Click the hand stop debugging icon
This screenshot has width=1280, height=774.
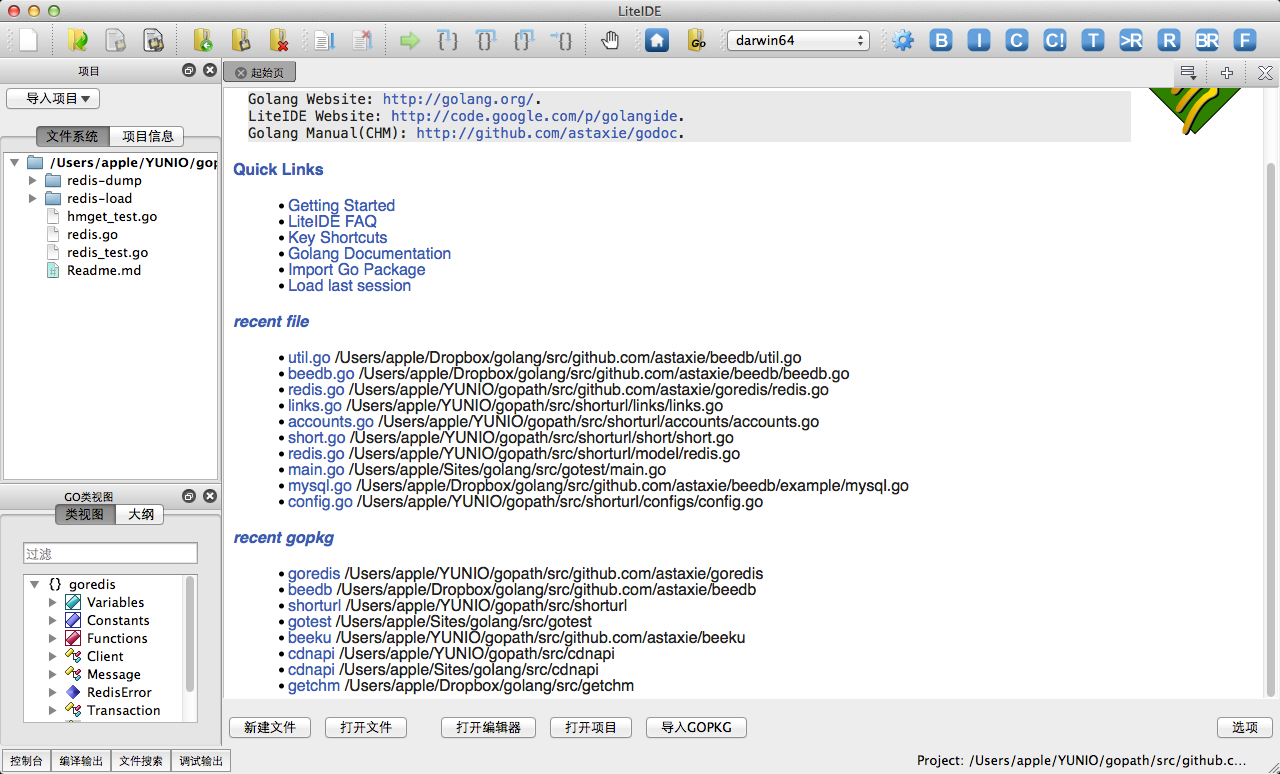(610, 41)
